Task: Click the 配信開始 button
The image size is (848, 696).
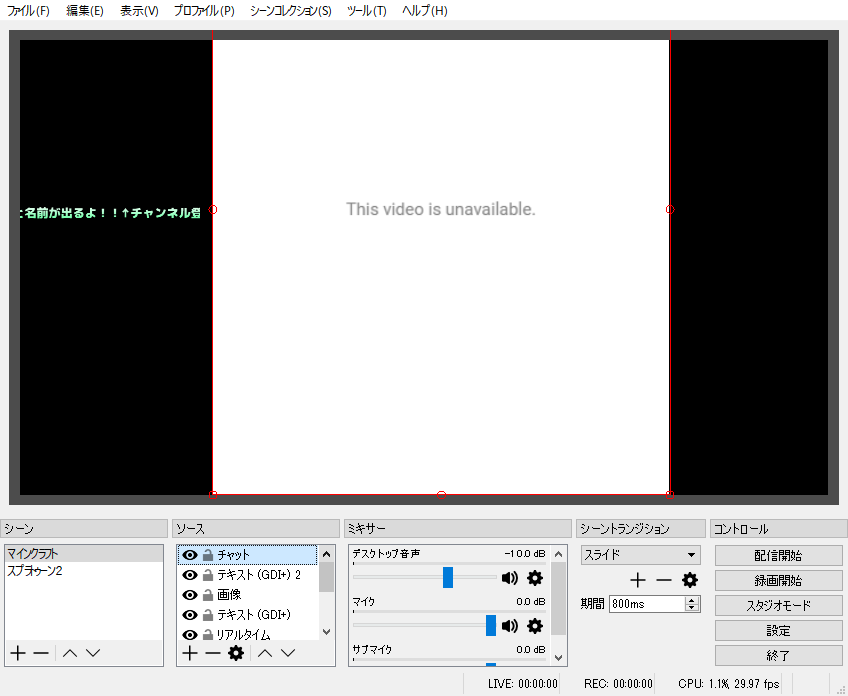Action: coord(778,555)
